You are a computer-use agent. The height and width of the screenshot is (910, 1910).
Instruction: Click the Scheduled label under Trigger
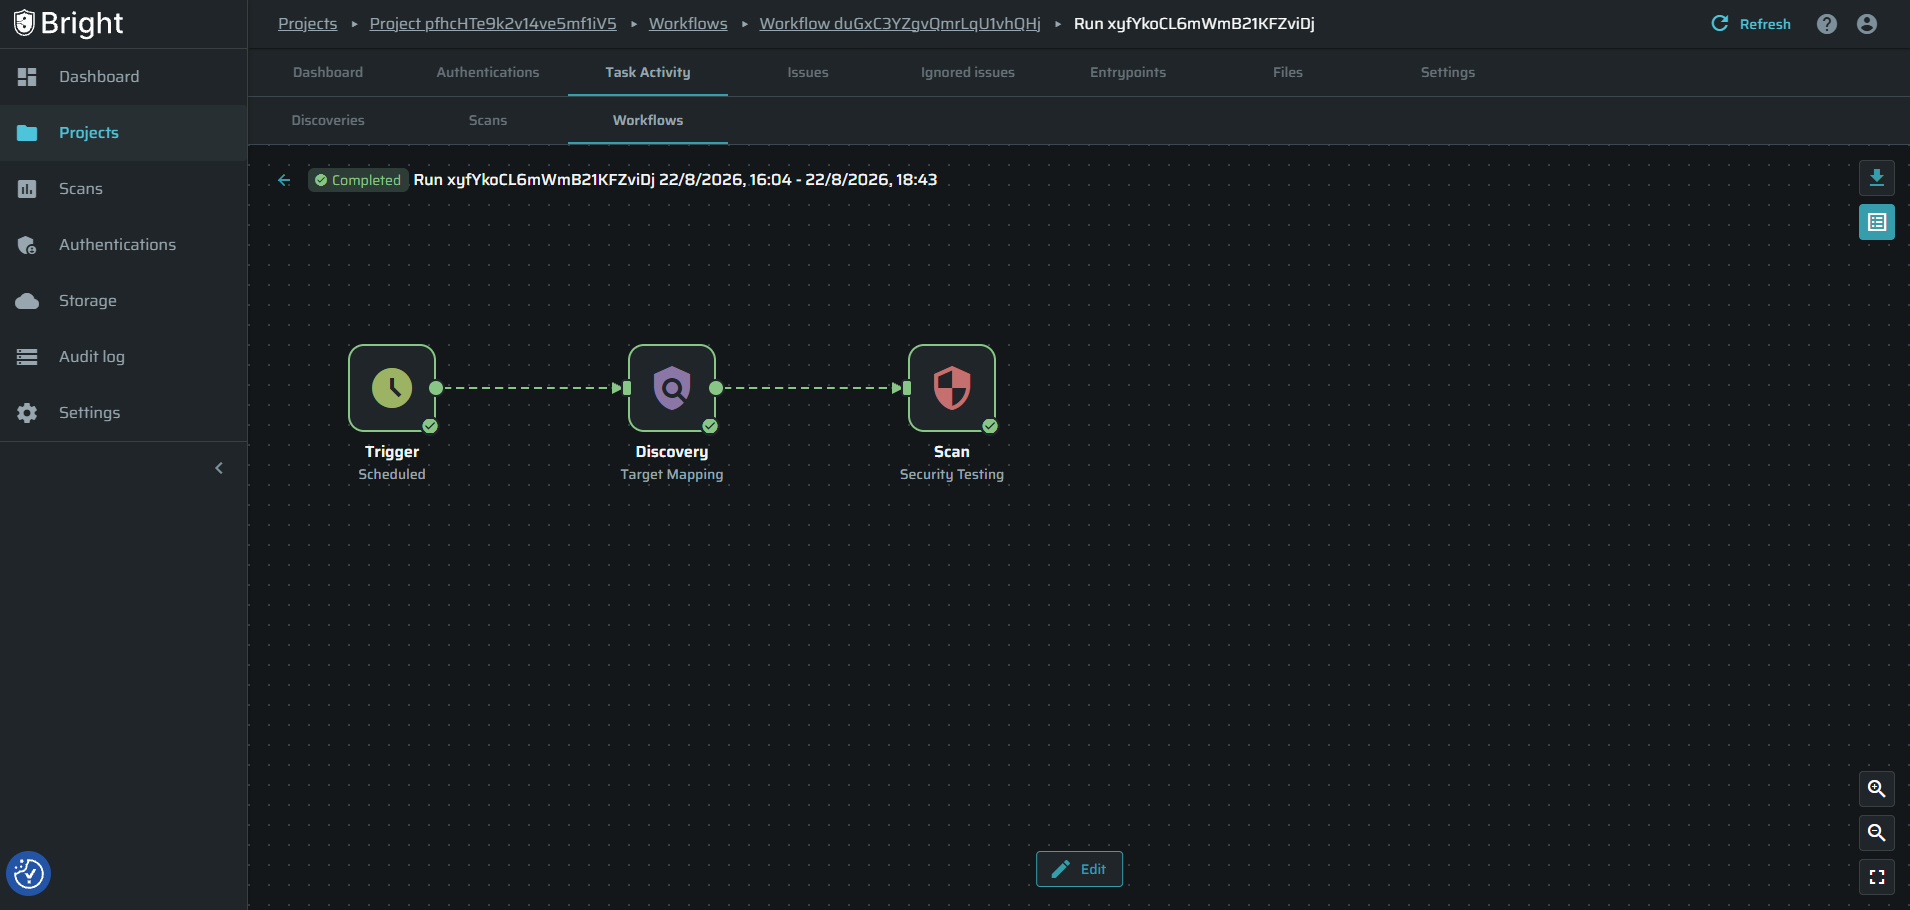click(392, 475)
